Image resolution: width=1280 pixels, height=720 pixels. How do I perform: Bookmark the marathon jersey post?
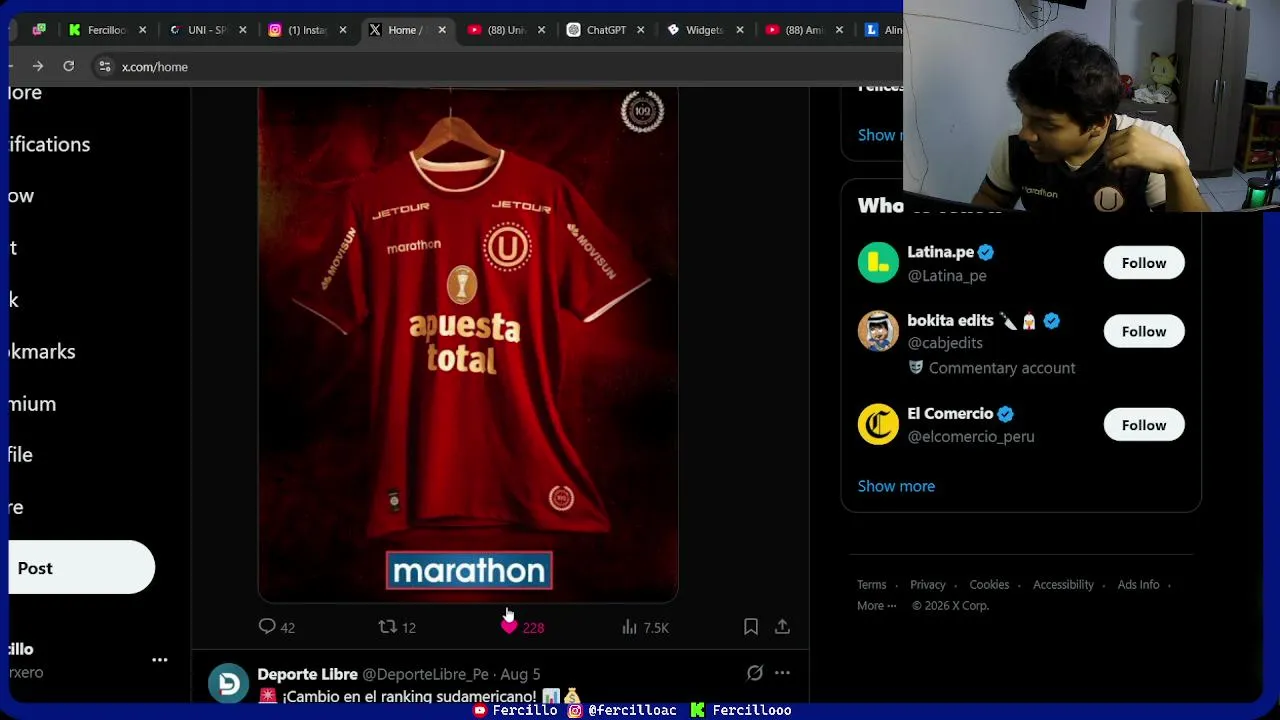point(751,627)
